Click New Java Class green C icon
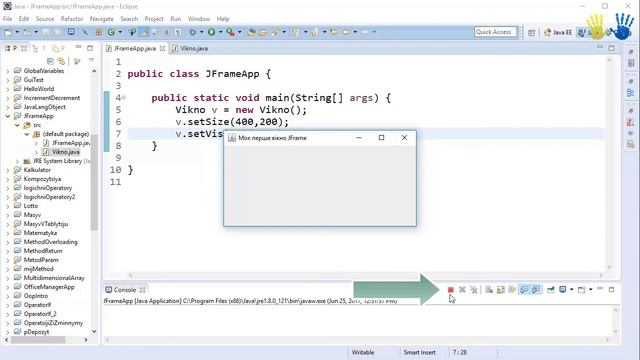Image resolution: width=640 pixels, height=360 pixels. coord(111,32)
